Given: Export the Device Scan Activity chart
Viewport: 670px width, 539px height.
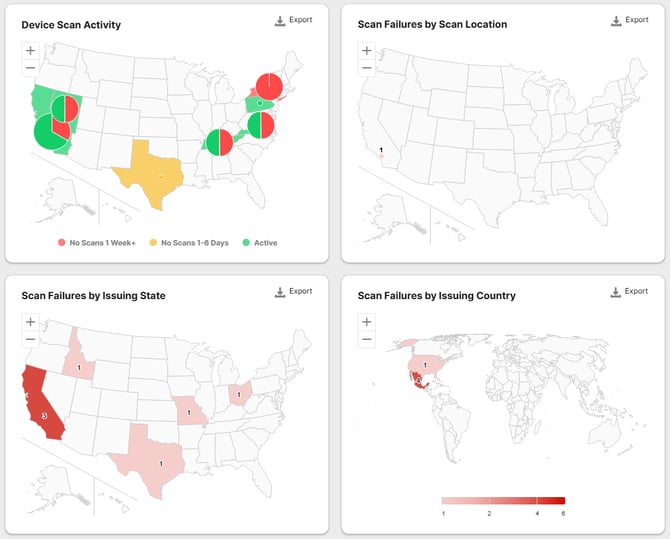Looking at the screenshot, I should coord(294,21).
